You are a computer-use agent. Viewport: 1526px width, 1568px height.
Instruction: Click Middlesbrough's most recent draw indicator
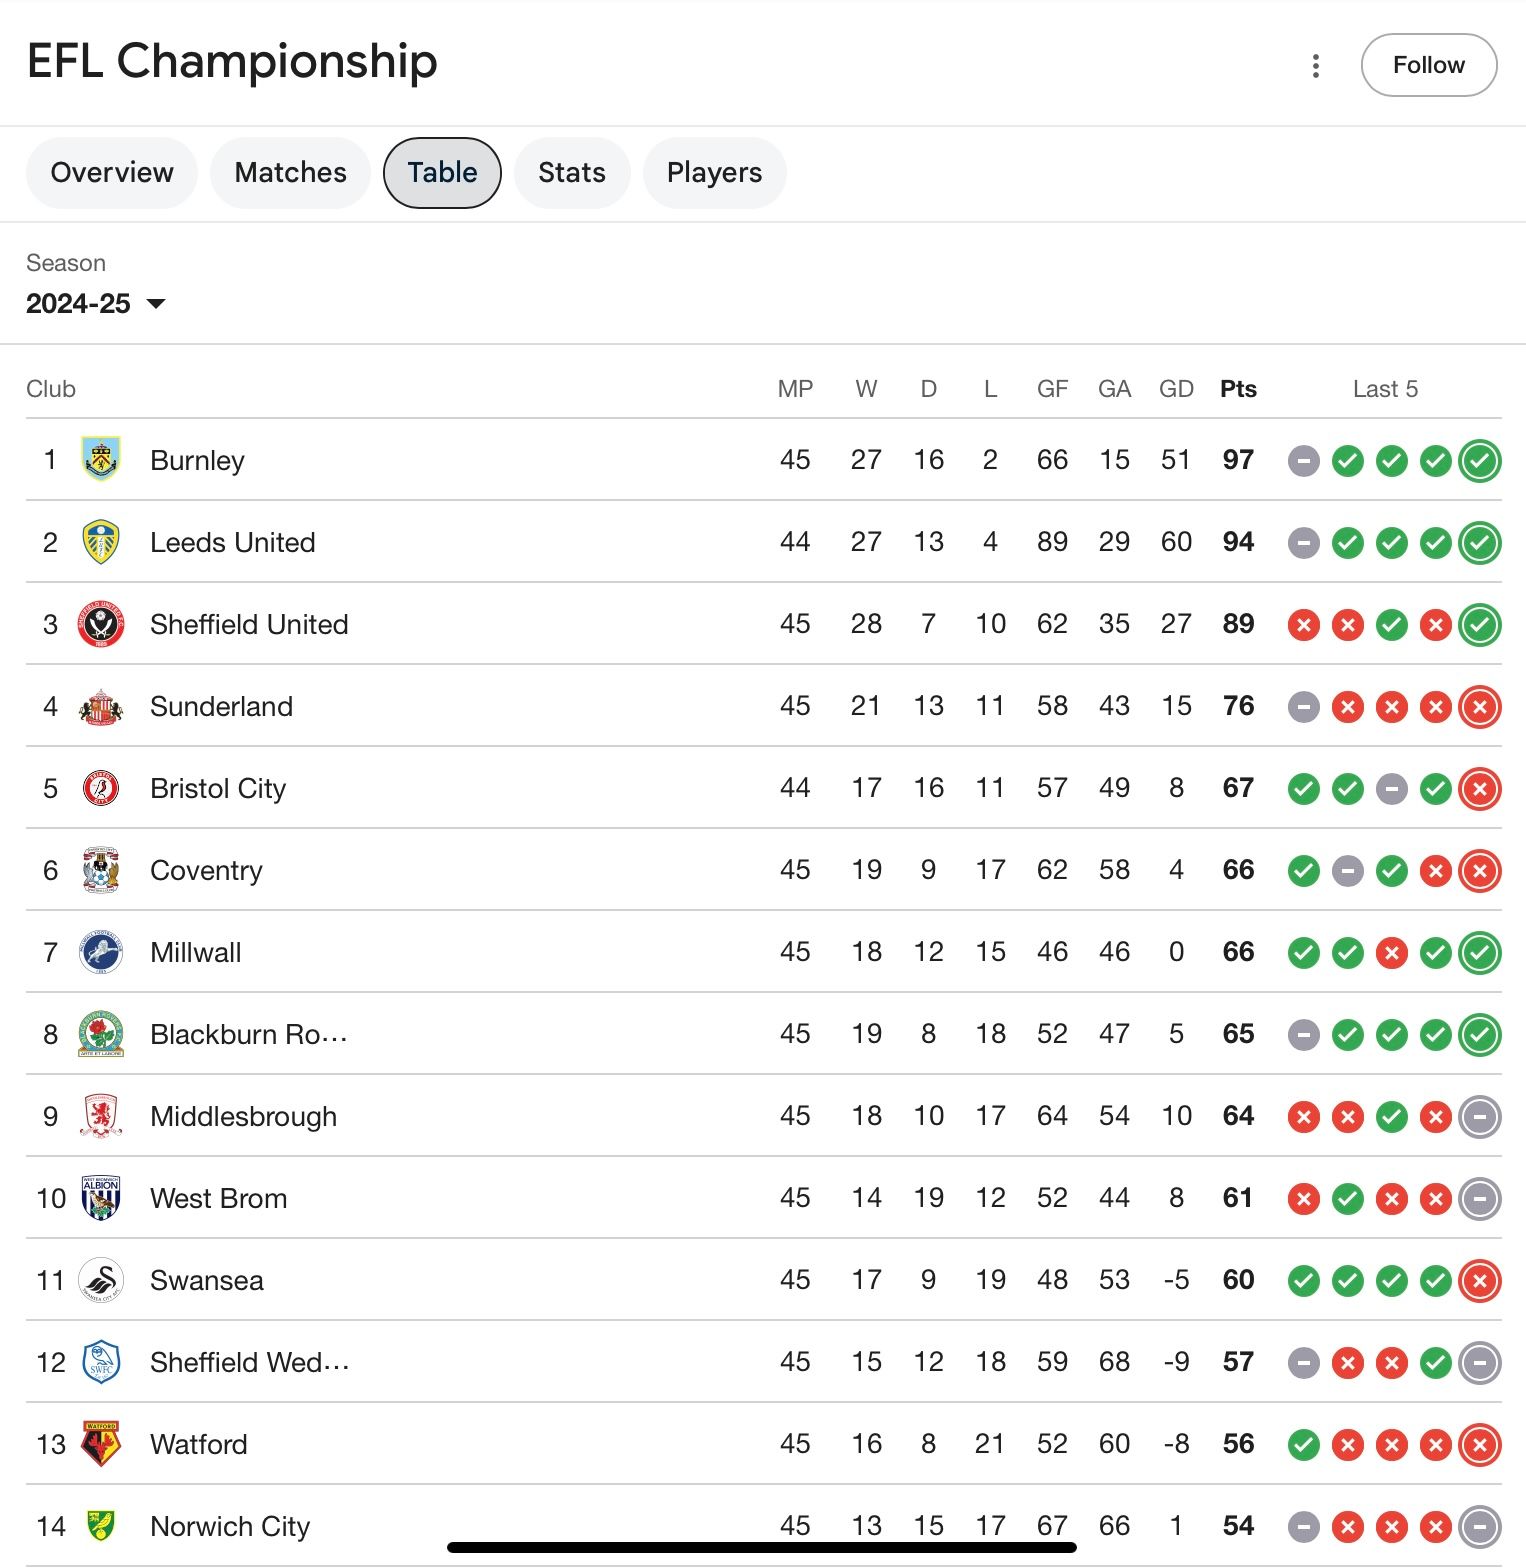pos(1479,1117)
